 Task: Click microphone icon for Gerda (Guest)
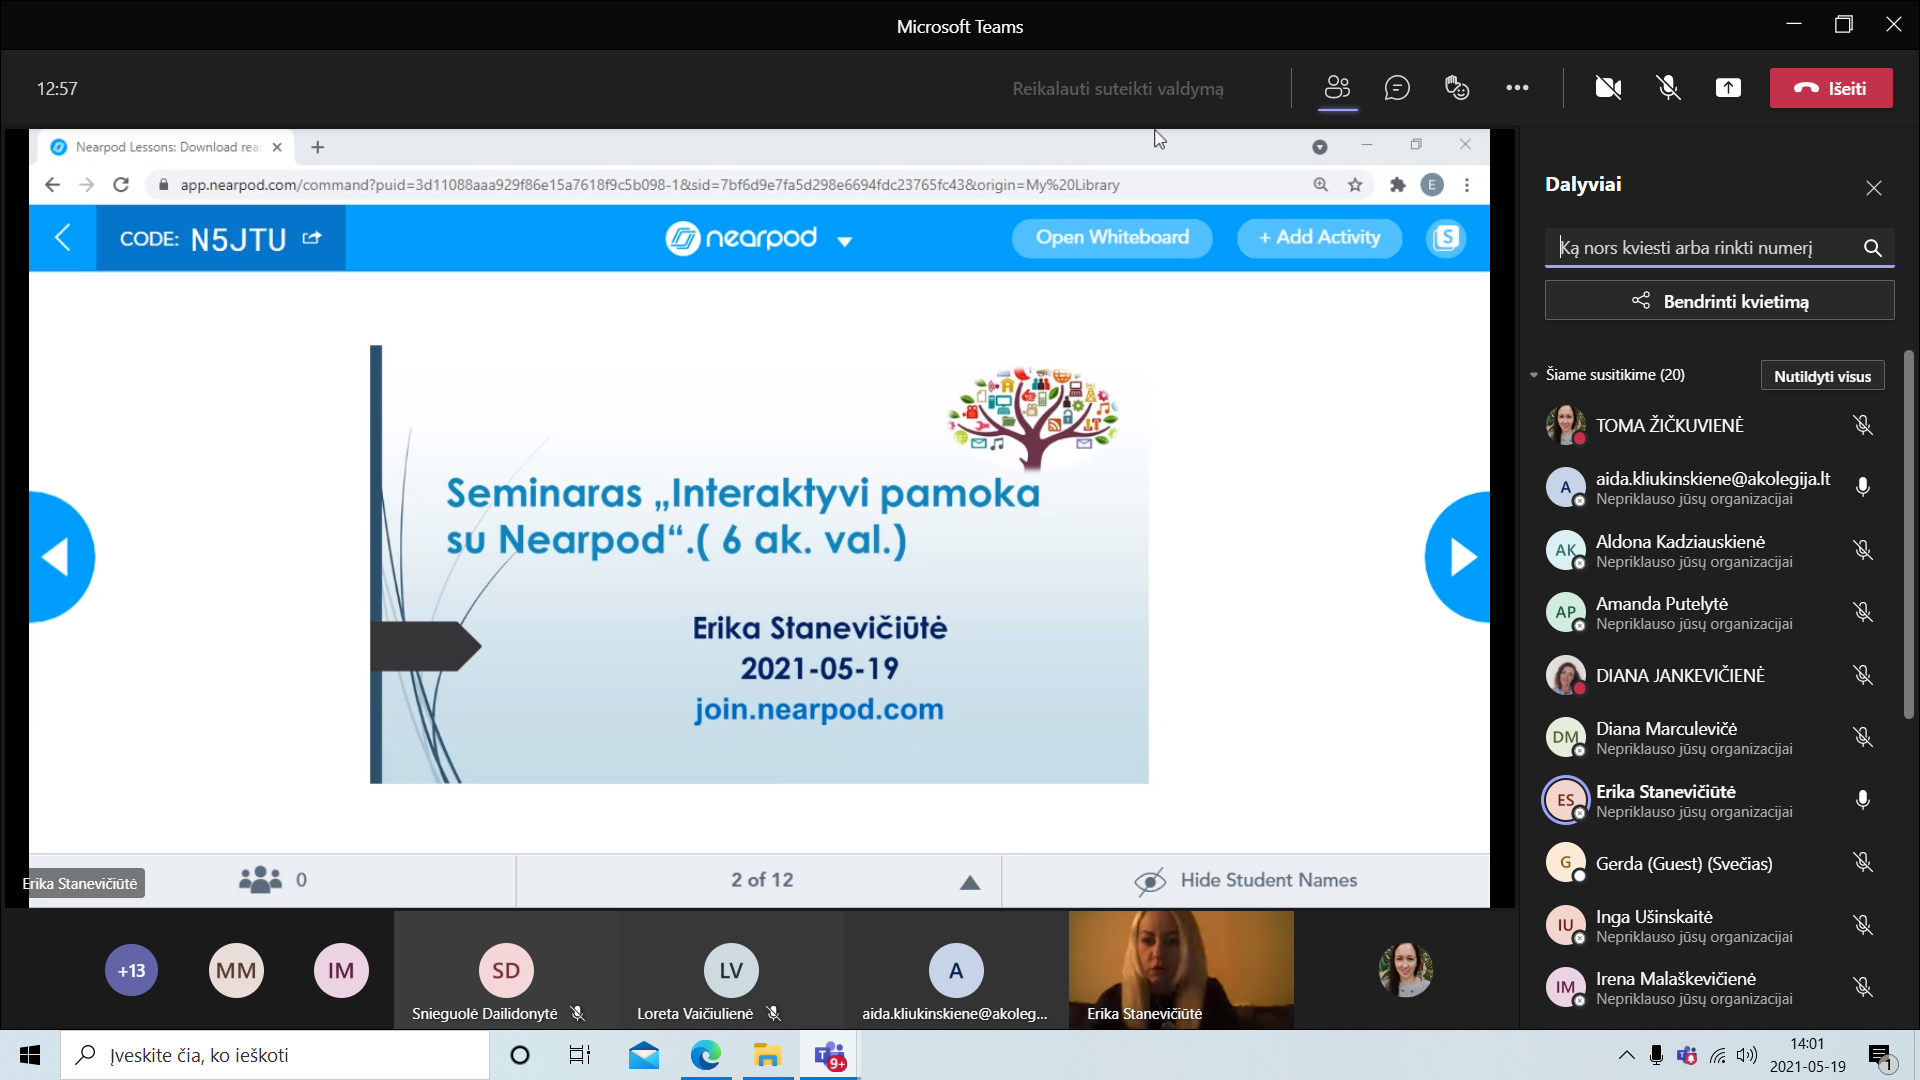point(1862,862)
